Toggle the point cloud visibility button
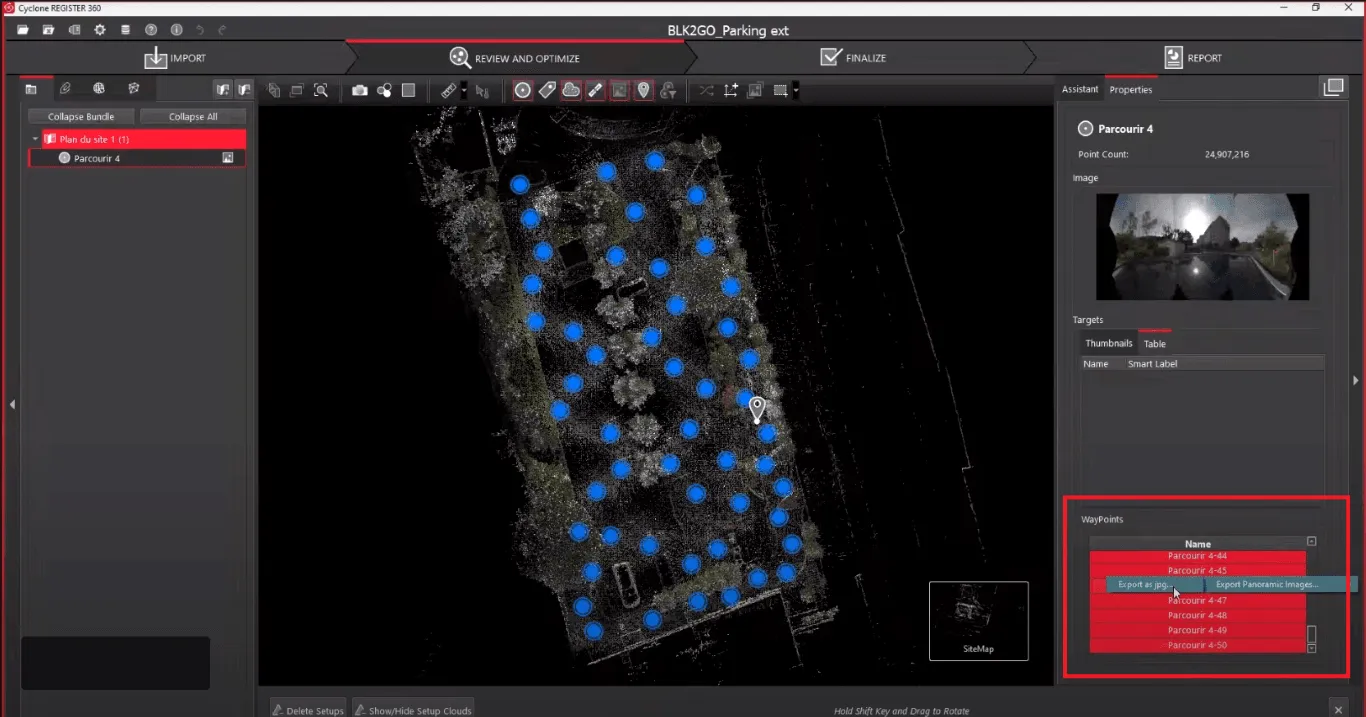The height and width of the screenshot is (717, 1366). click(x=571, y=90)
